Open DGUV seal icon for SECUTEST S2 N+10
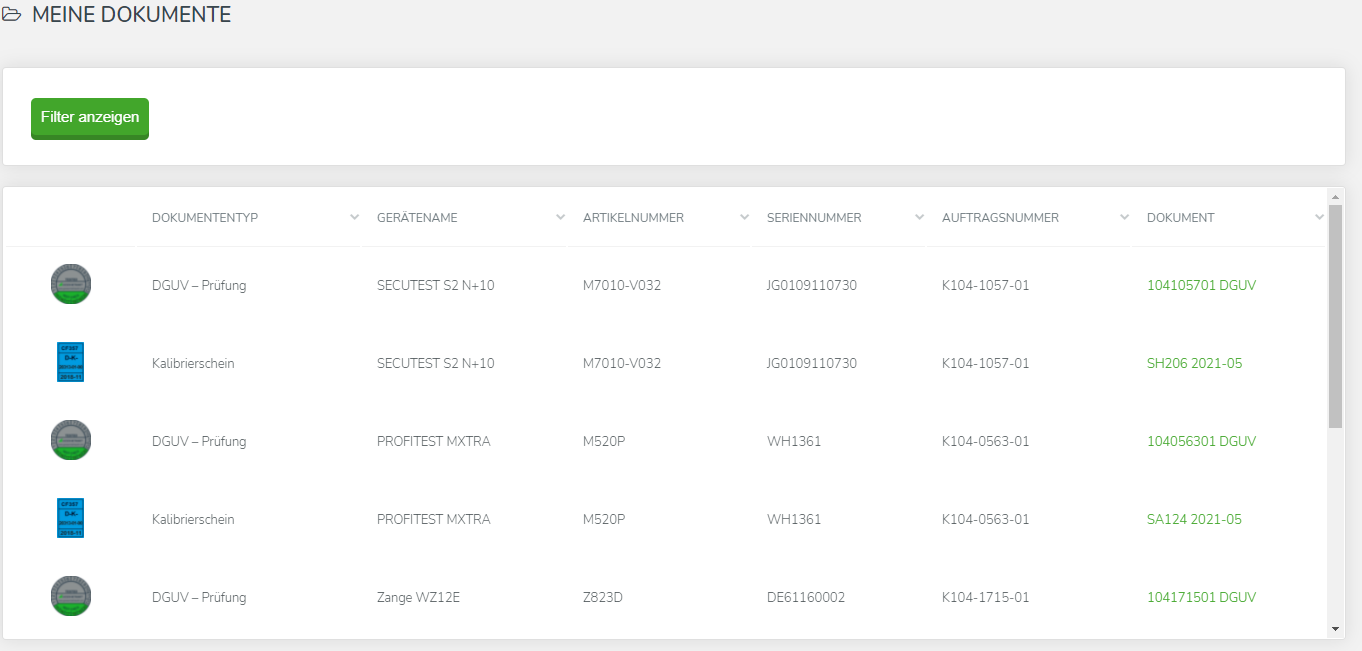The width and height of the screenshot is (1362, 651). click(71, 284)
